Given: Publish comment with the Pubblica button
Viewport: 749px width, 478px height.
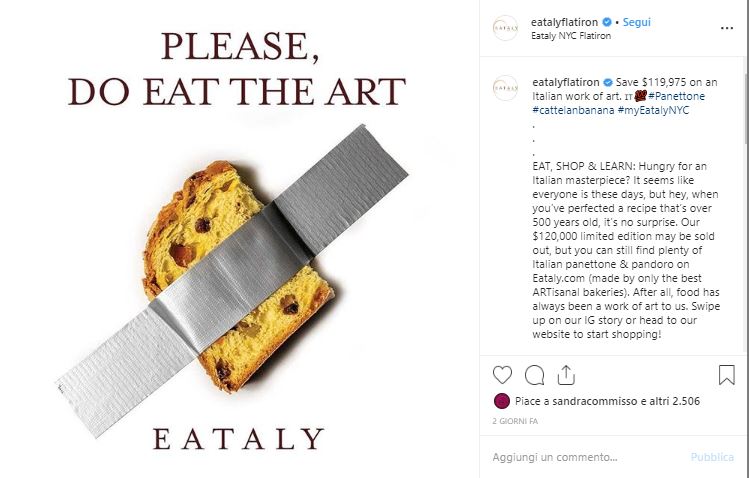Looking at the screenshot, I should pyautogui.click(x=712, y=457).
